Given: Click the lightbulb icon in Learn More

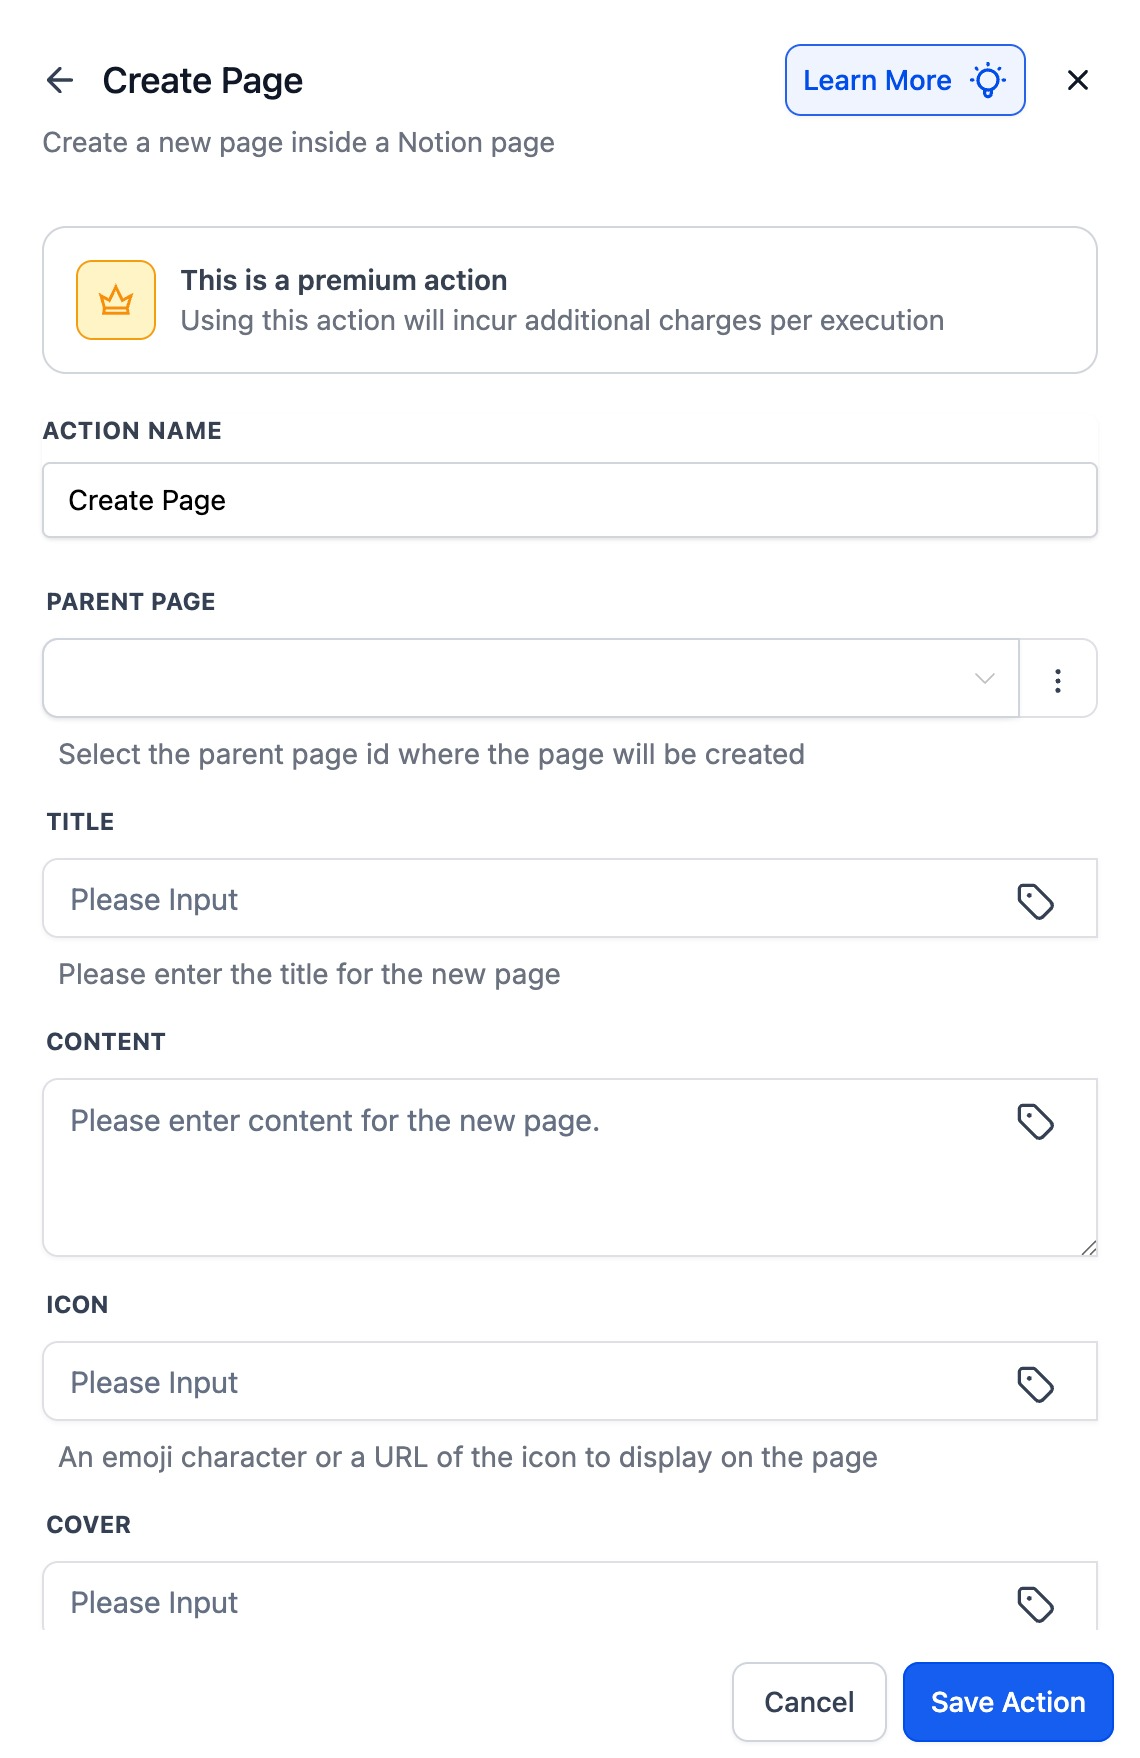Looking at the screenshot, I should point(988,80).
